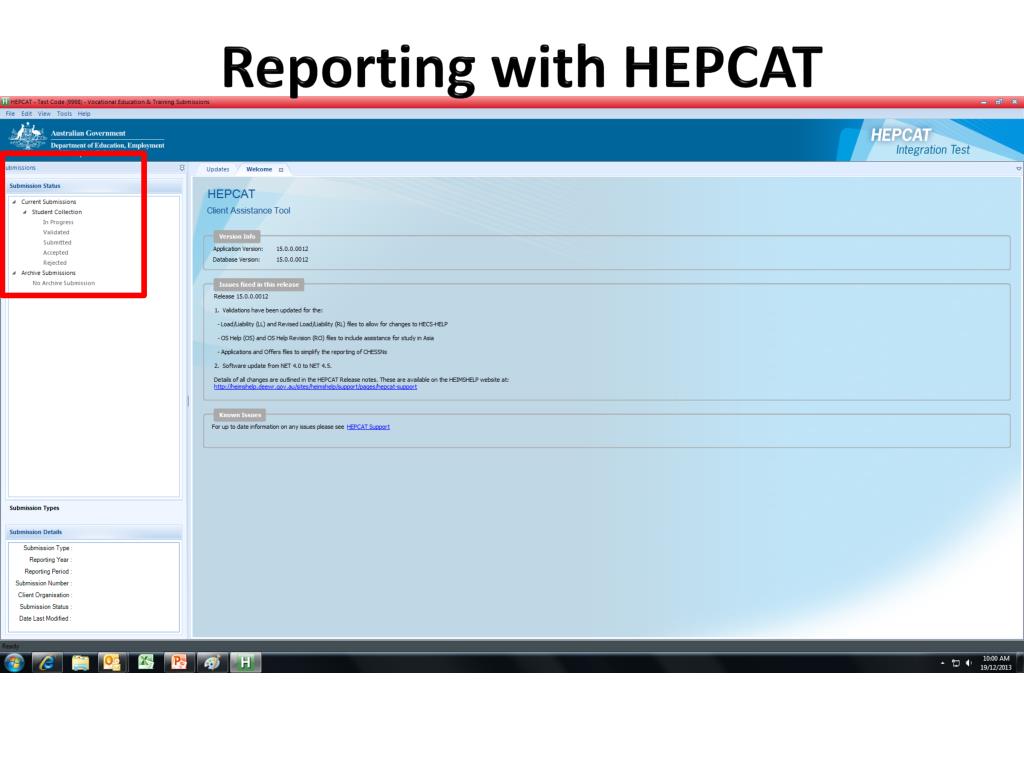
Task: Select Student Collection tree node
Action: [x=57, y=212]
